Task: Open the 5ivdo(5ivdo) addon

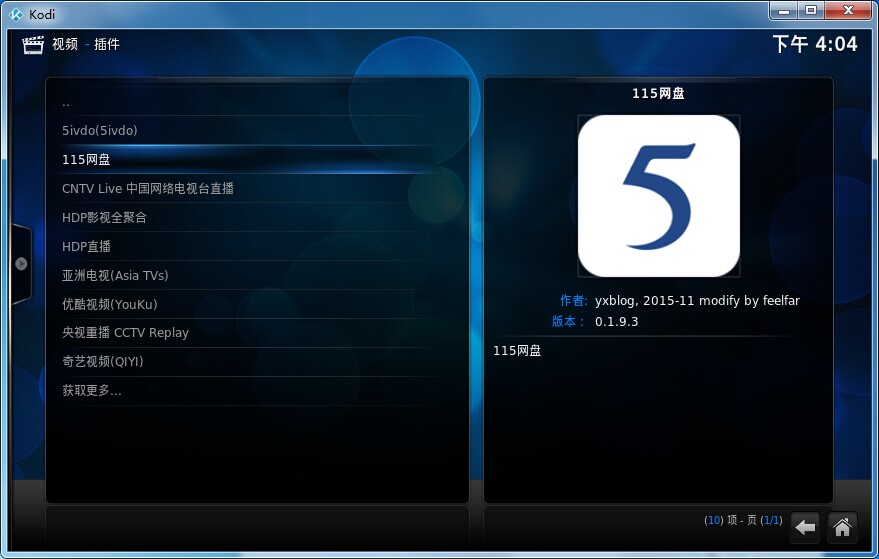Action: pyautogui.click(x=99, y=131)
